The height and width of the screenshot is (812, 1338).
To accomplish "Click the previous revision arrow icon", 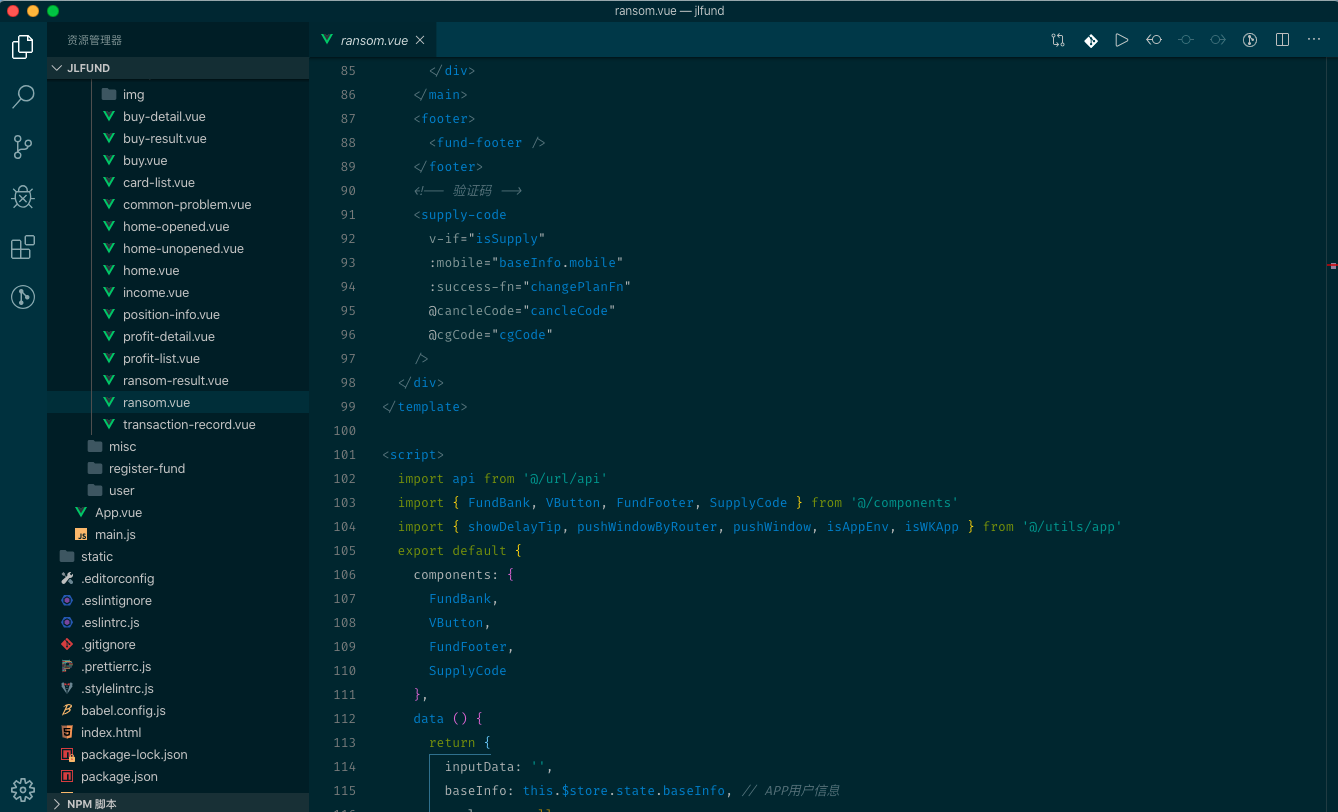I will [1154, 40].
